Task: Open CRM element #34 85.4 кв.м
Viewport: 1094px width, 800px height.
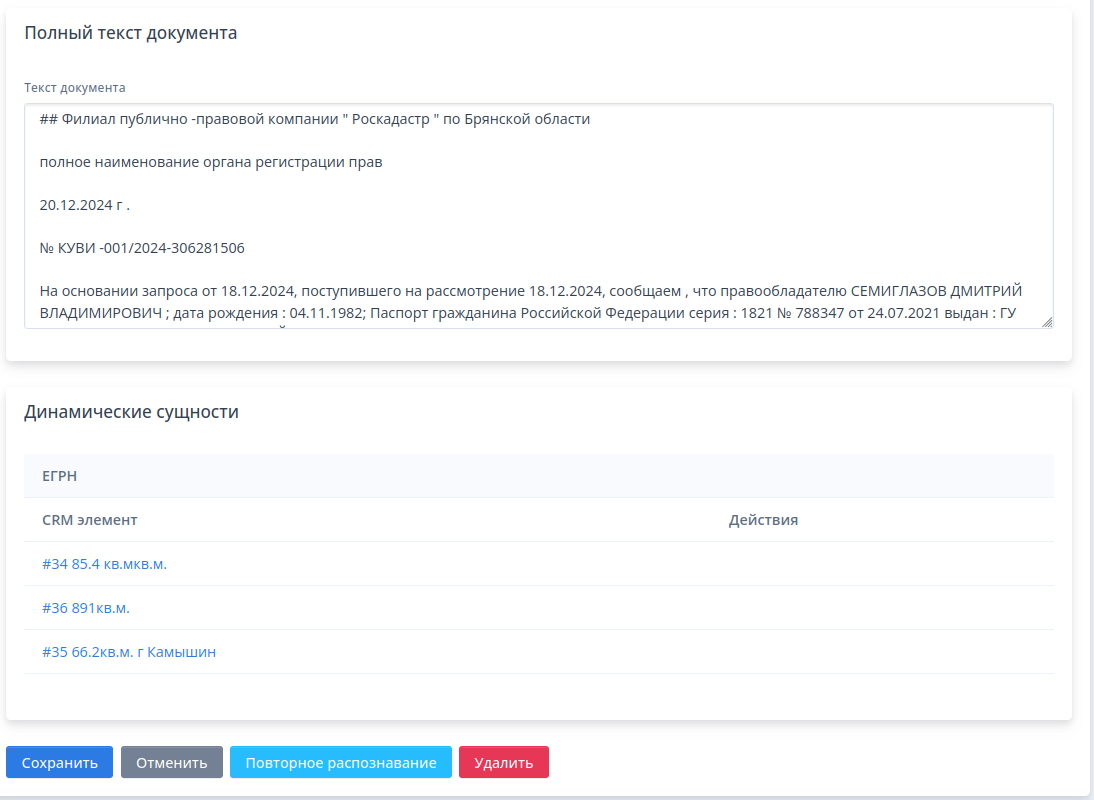Action: pyautogui.click(x=104, y=564)
